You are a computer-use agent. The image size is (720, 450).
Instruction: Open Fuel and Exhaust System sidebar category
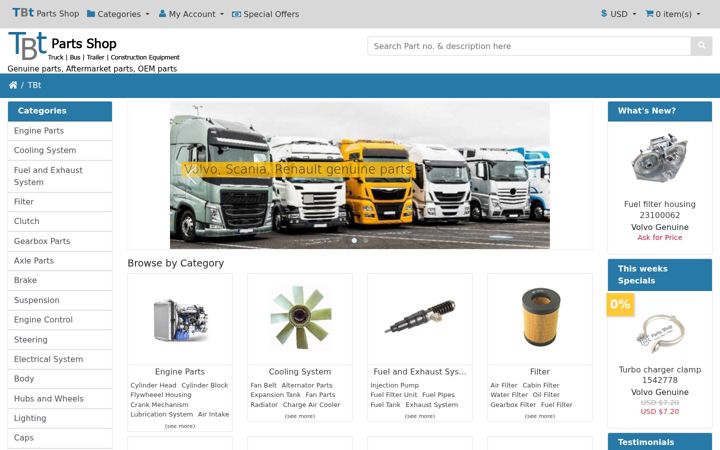(x=60, y=176)
